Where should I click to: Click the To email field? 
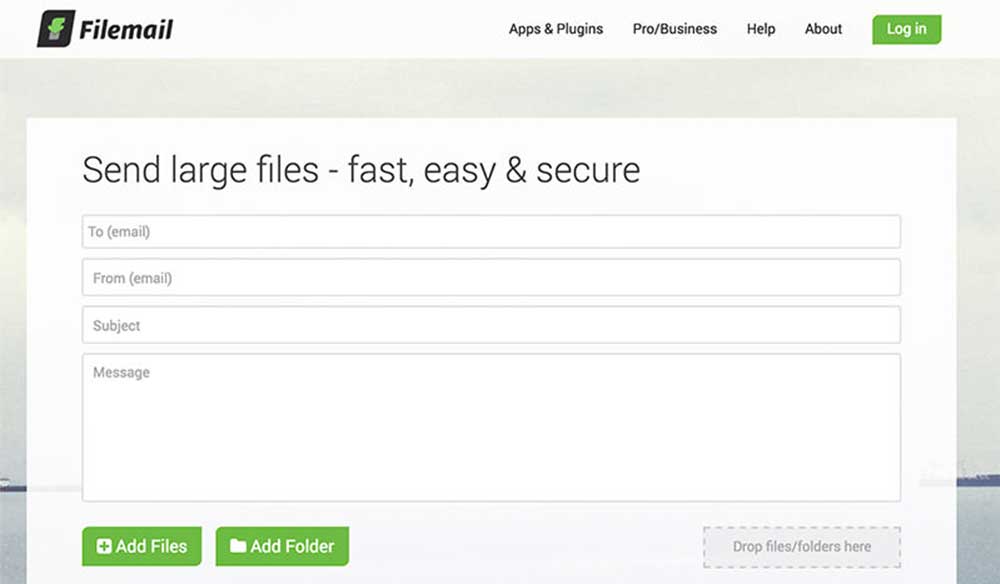coord(490,230)
